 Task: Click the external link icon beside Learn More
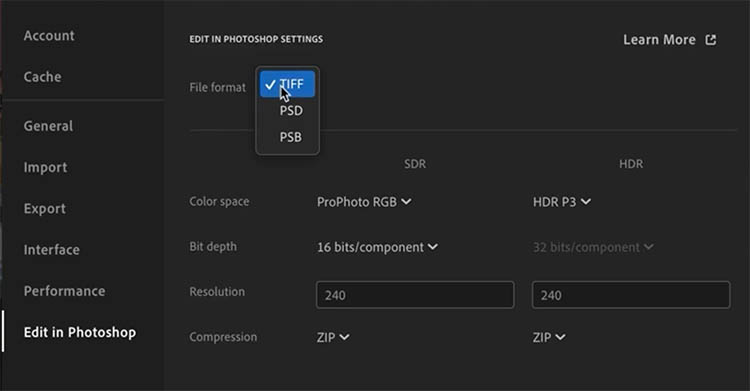711,40
